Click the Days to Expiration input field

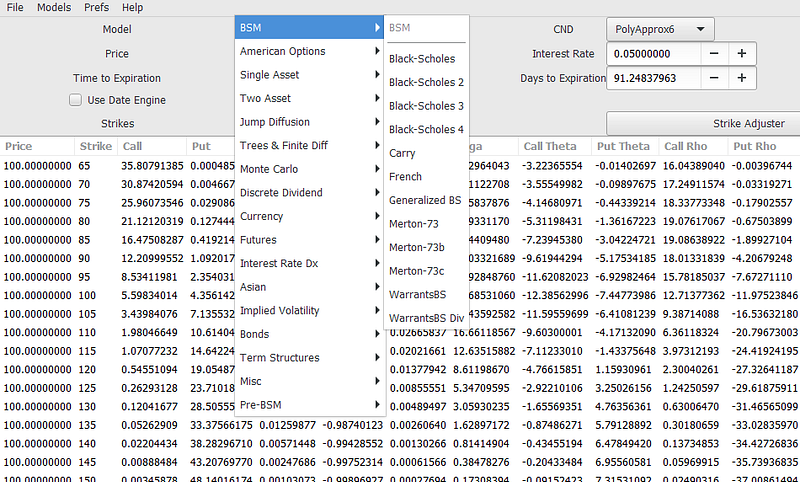(654, 78)
